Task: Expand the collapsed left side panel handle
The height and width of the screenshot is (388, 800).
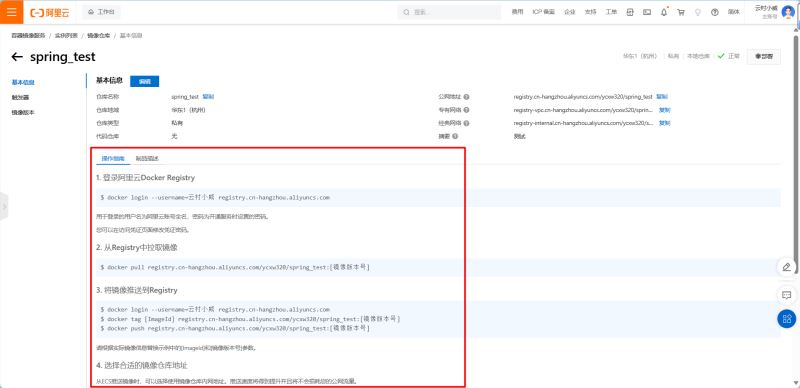Action: click(x=4, y=207)
